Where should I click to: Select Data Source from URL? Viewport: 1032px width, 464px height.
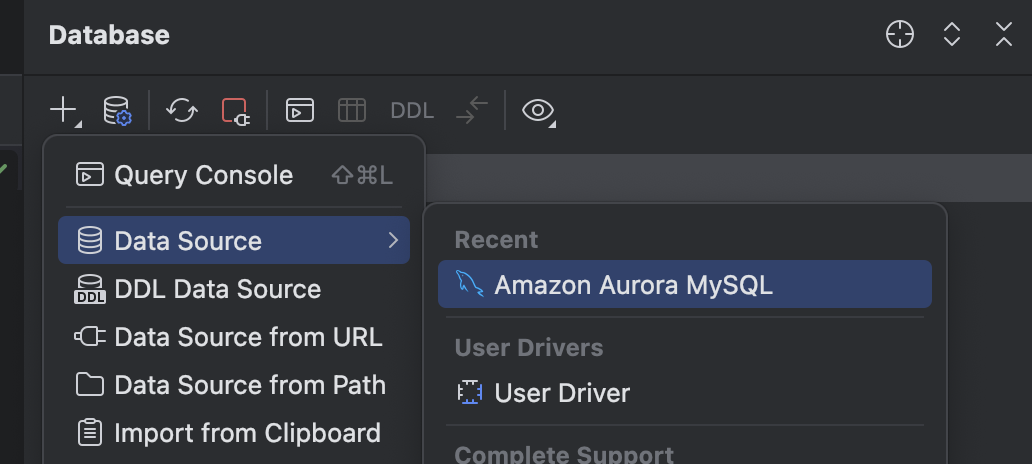point(234,337)
